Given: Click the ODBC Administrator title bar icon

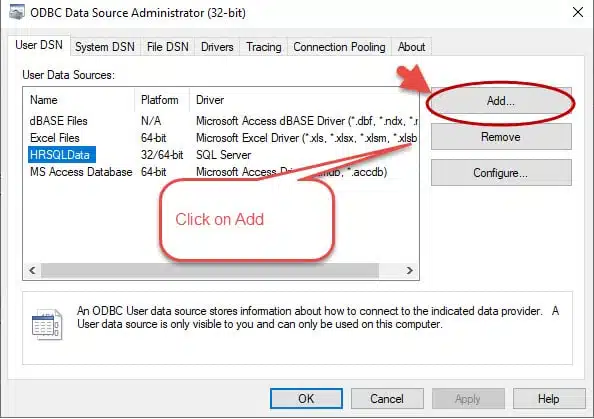Looking at the screenshot, I should pos(17,12).
